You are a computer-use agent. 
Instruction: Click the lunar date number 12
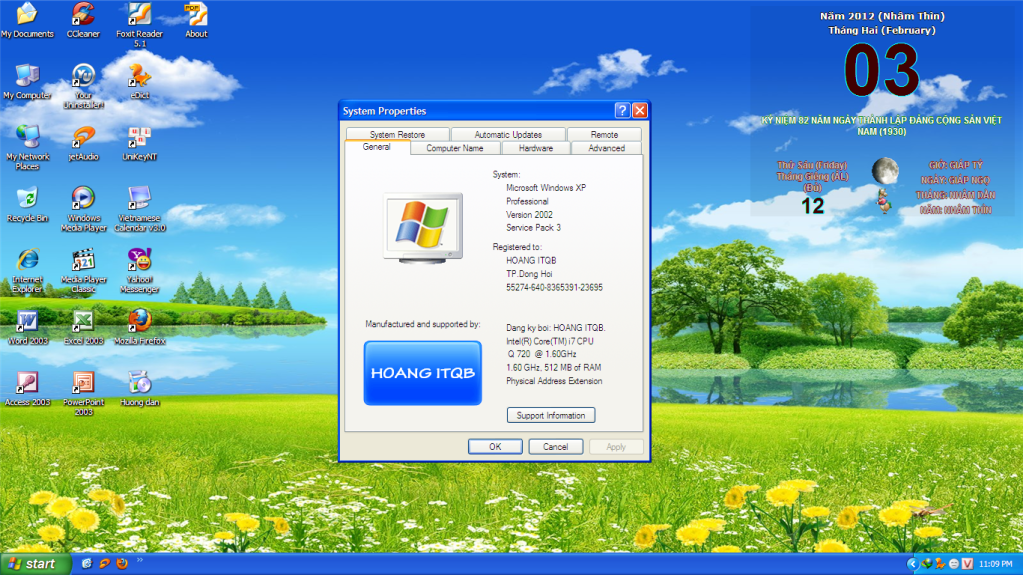pos(812,206)
